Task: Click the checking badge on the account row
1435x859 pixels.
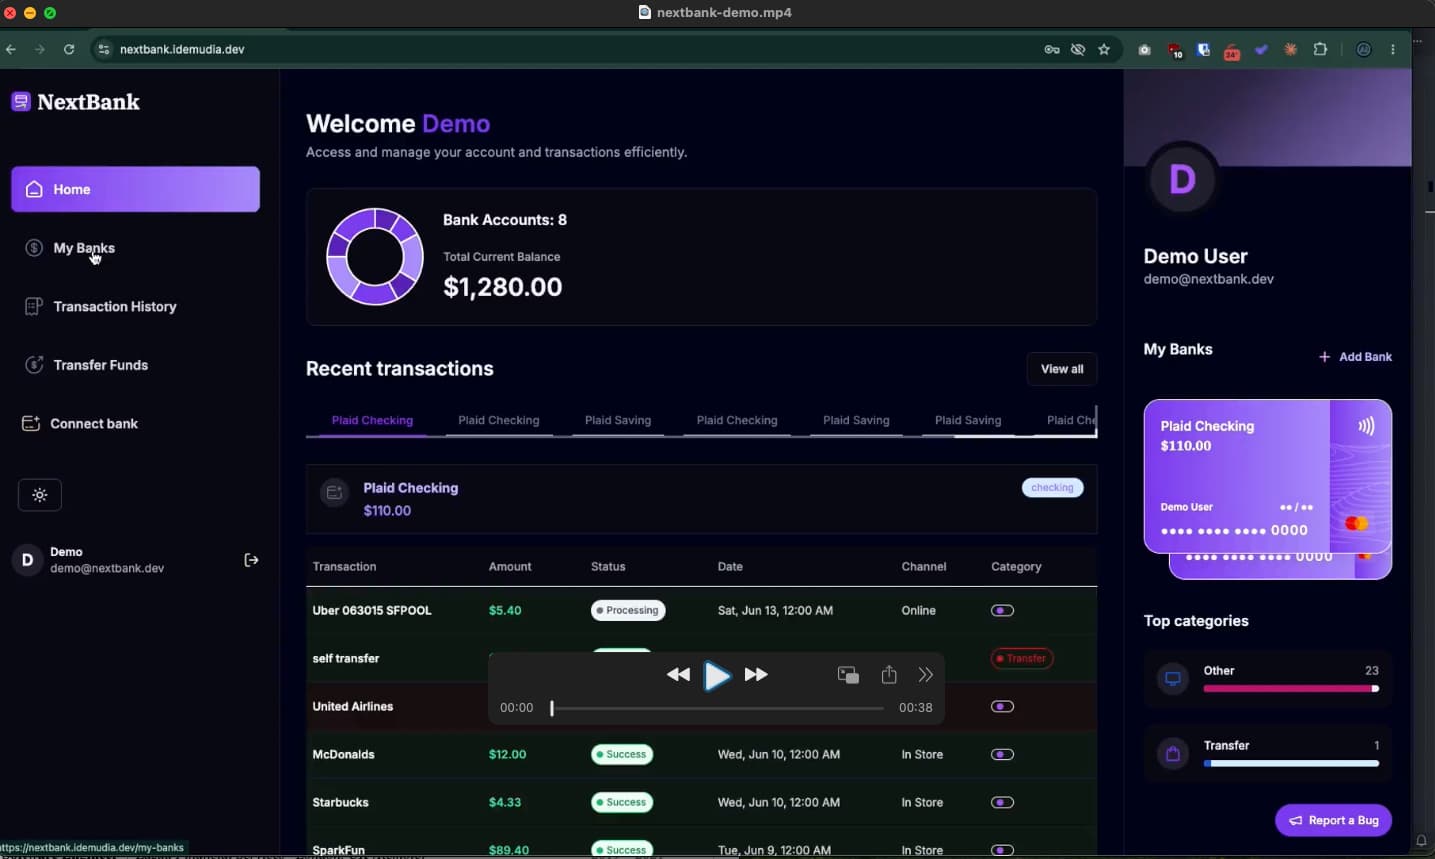Action: (1052, 488)
